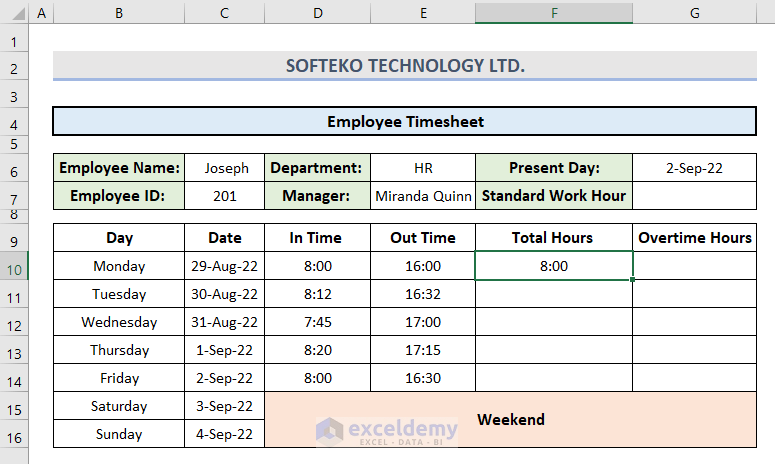Select row 16 header

pos(14,434)
